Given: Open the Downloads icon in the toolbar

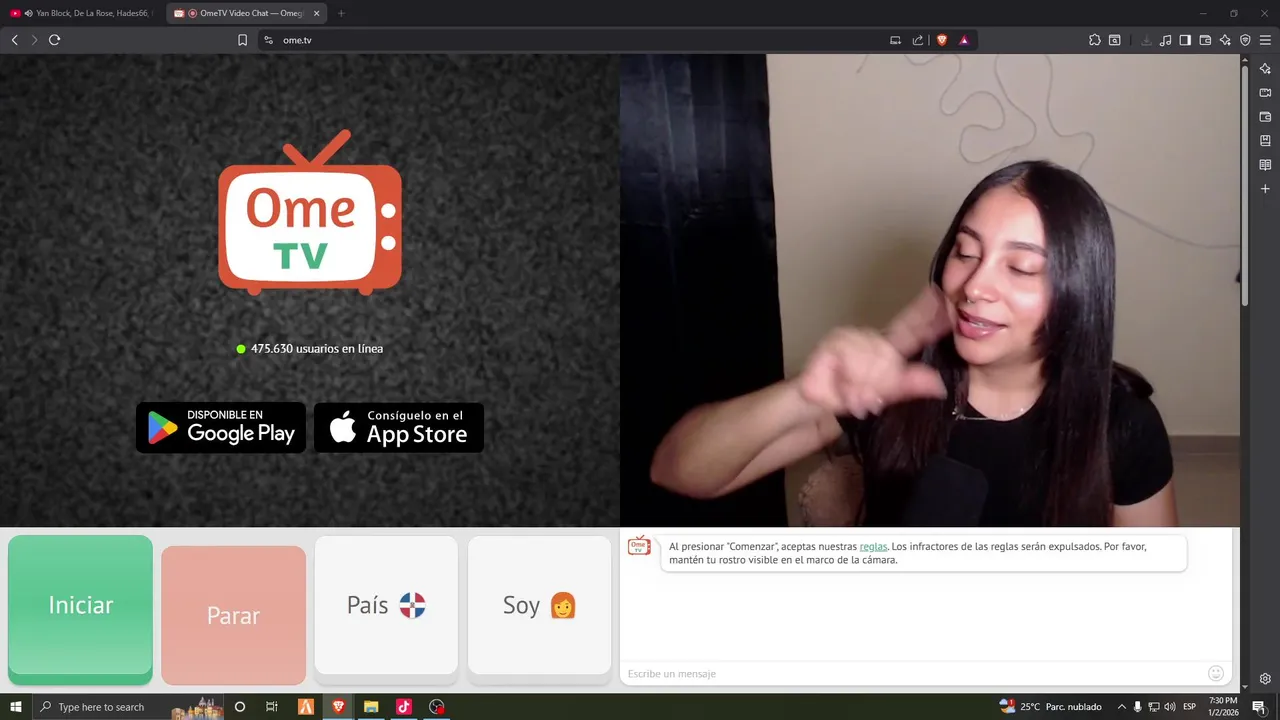Looking at the screenshot, I should point(1146,40).
